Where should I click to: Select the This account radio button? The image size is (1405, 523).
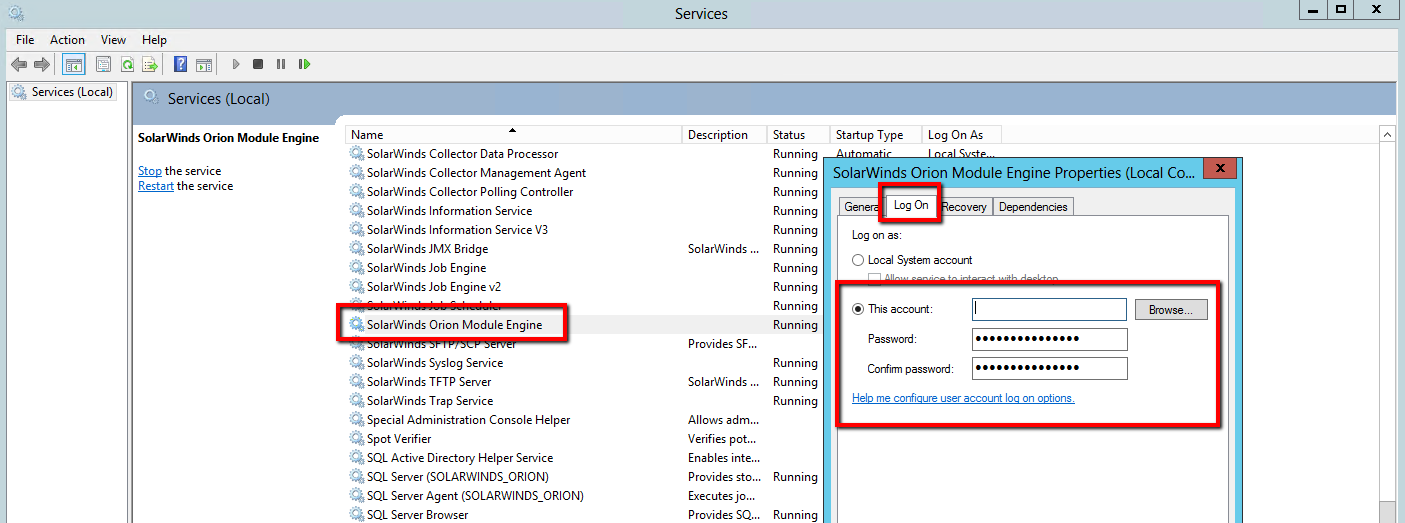pos(858,310)
